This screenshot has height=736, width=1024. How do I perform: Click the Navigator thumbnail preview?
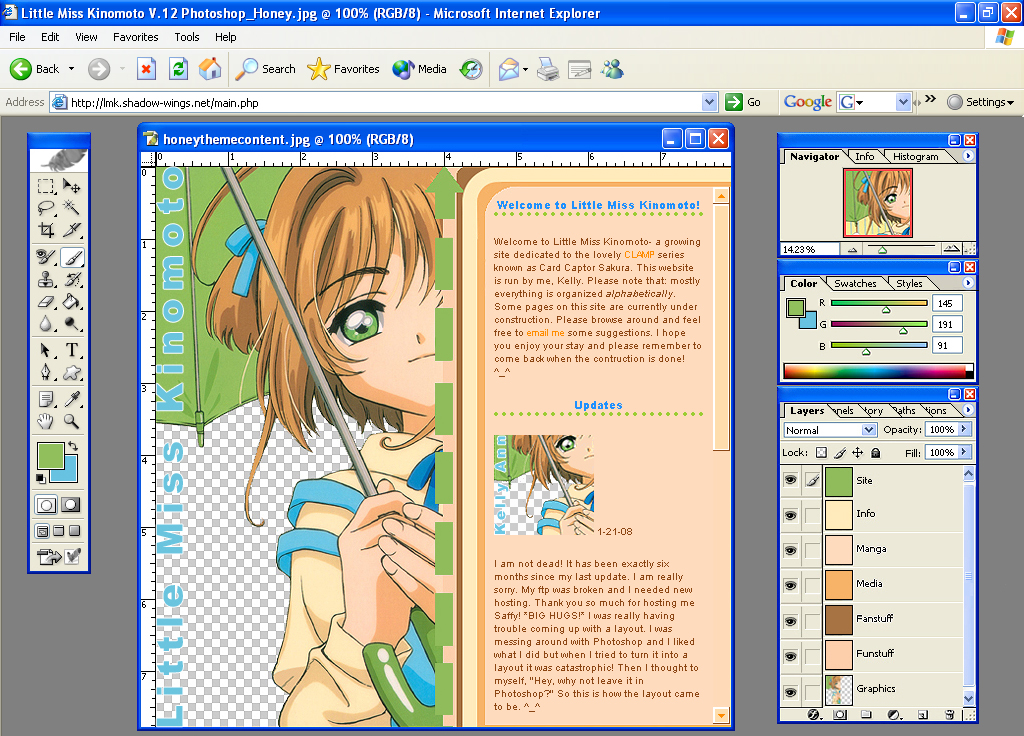pyautogui.click(x=878, y=203)
